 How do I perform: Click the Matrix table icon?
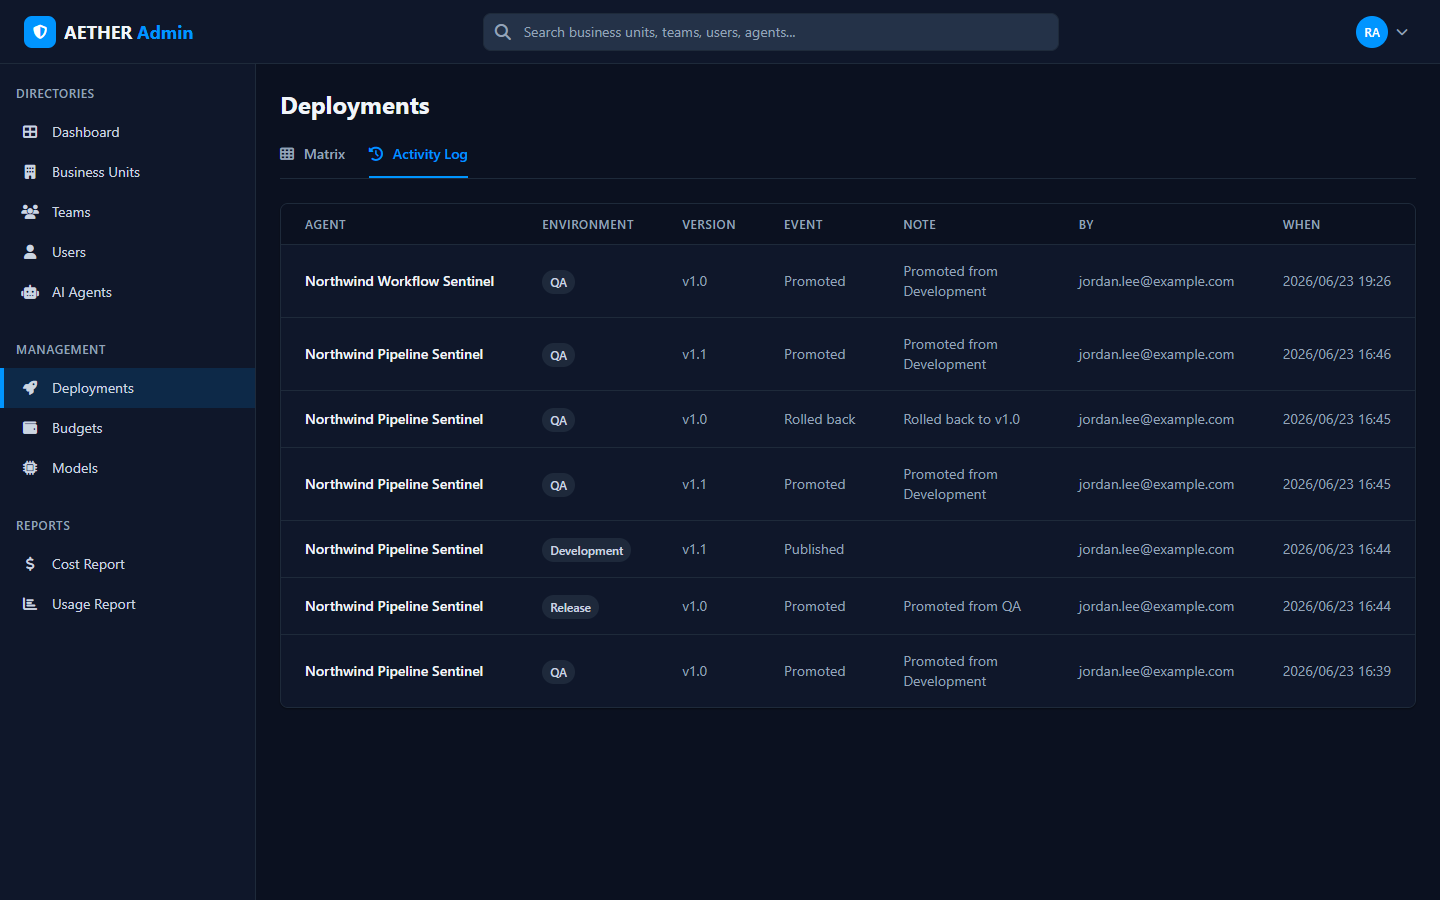pos(287,154)
